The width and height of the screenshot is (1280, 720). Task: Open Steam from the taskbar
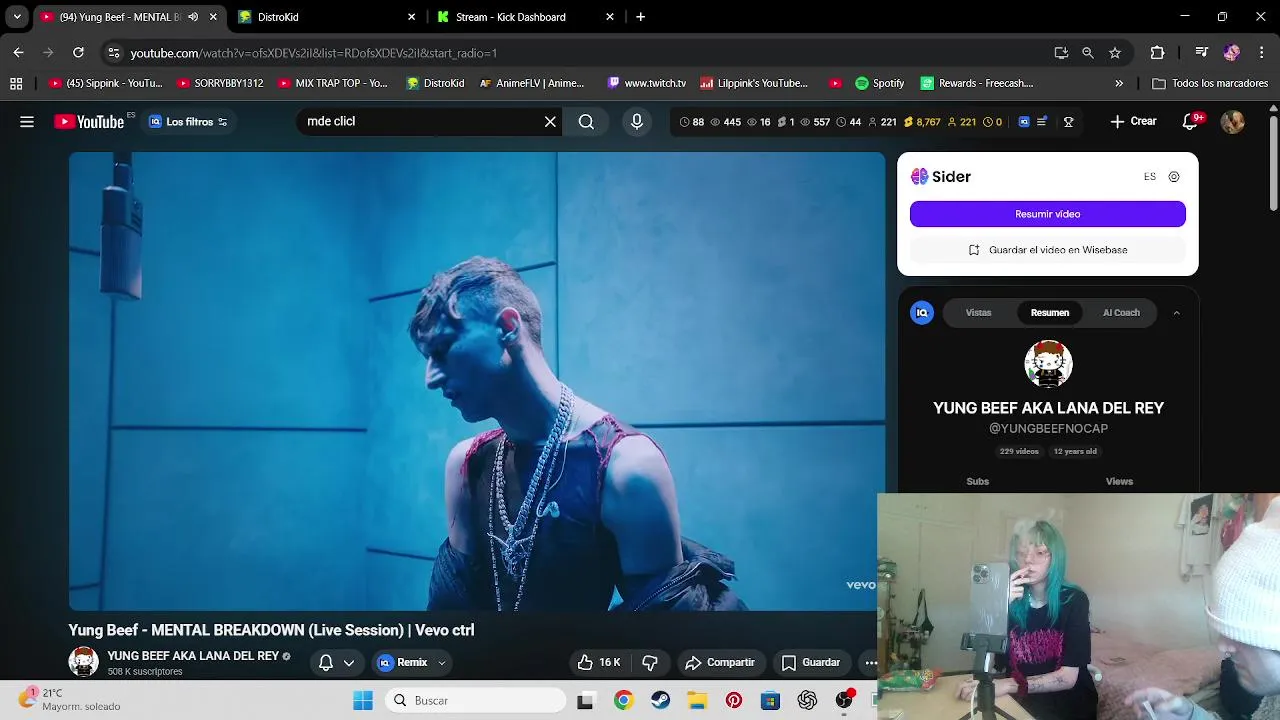[660, 700]
